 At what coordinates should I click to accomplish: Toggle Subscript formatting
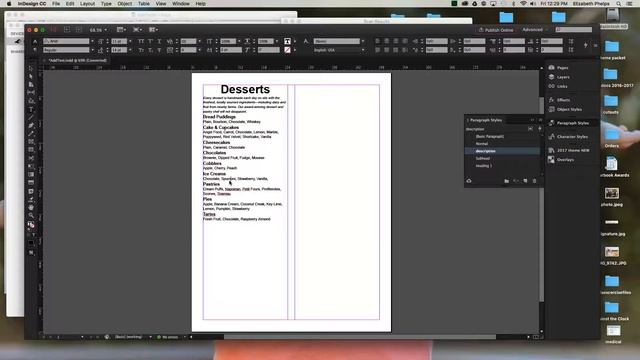click(151, 50)
